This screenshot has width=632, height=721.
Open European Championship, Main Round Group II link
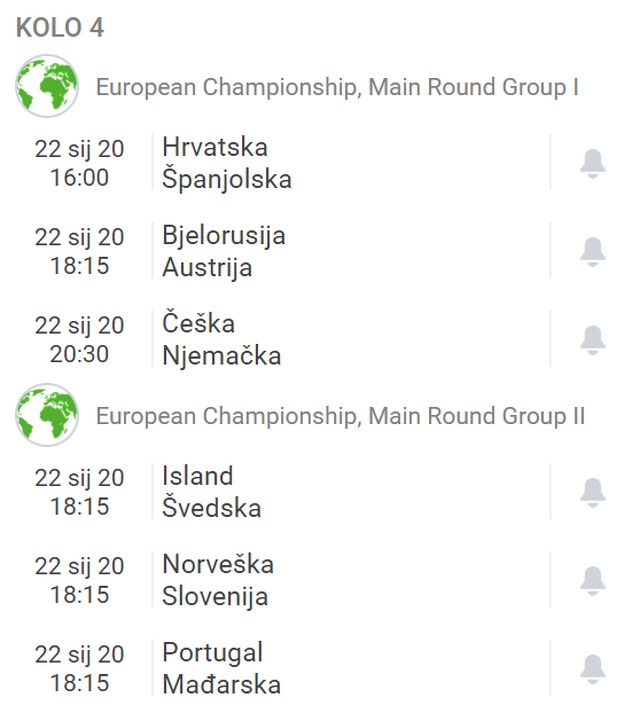[x=340, y=416]
